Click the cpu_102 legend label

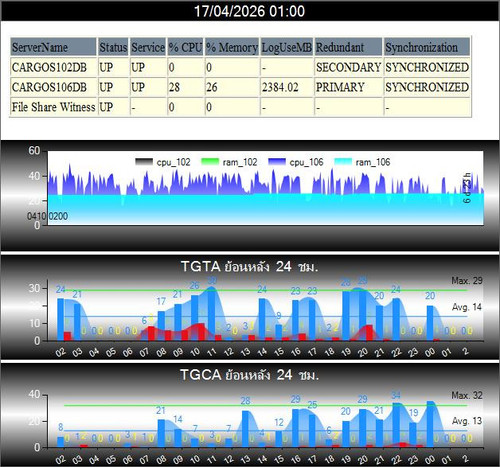click(x=173, y=162)
